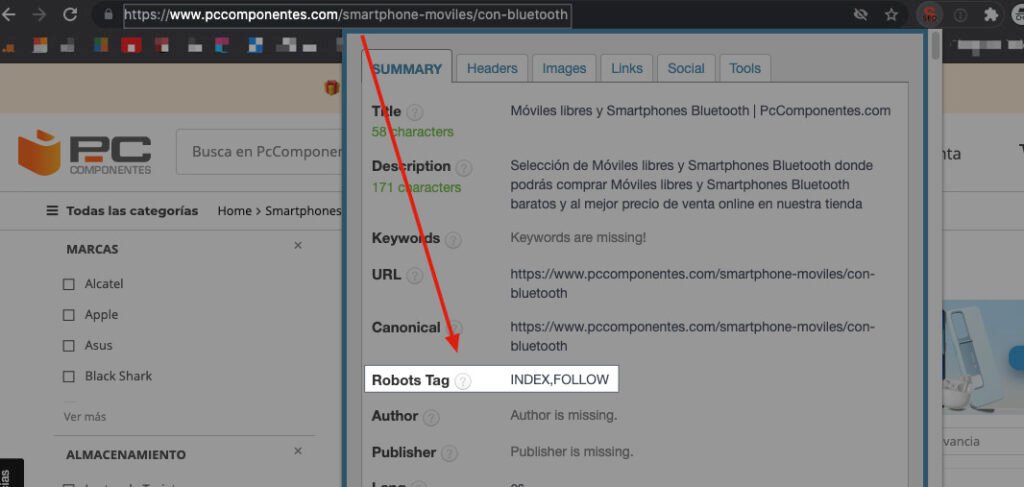
Task: Click the crossed-out eye icon in address bar
Action: point(861,14)
